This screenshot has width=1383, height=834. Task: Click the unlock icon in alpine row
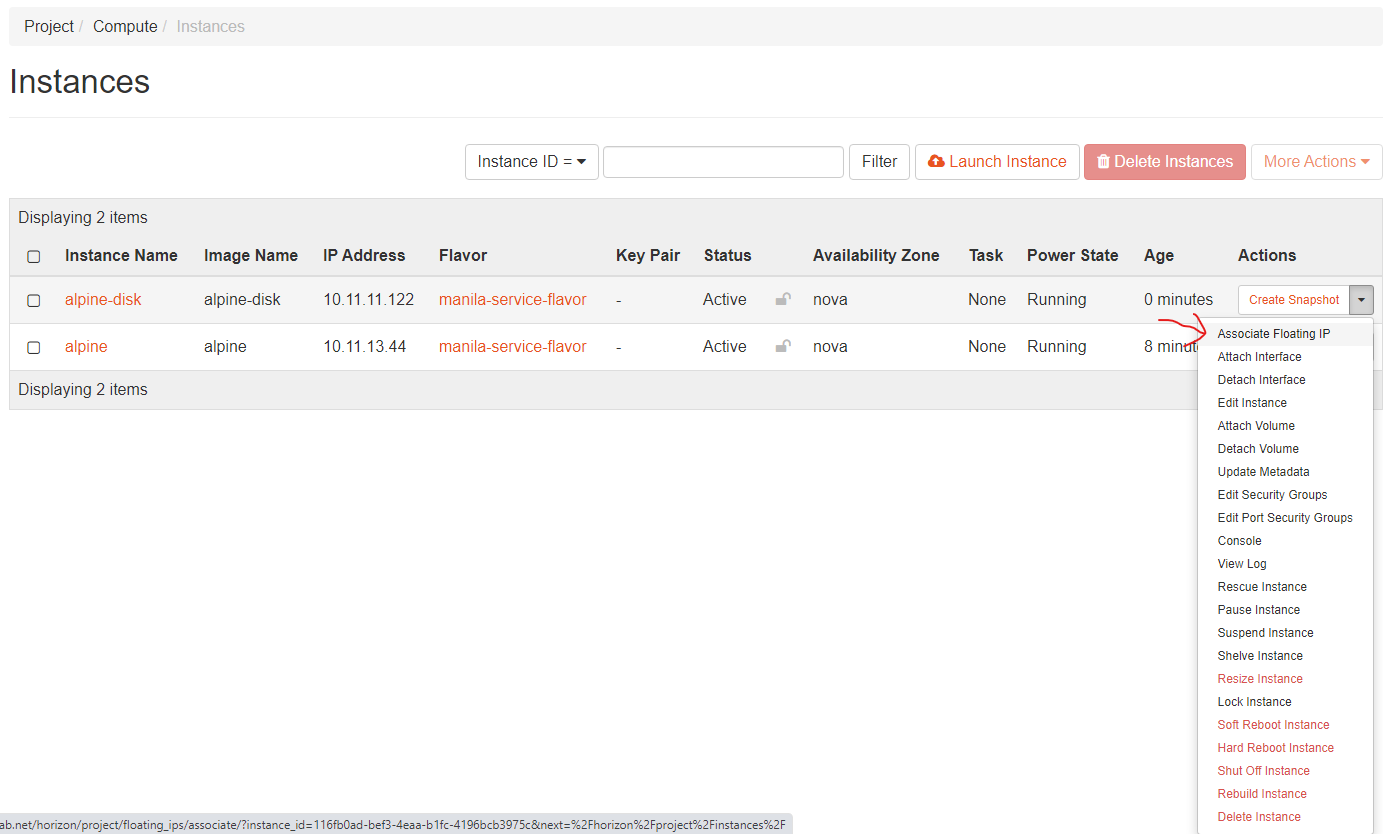point(783,346)
